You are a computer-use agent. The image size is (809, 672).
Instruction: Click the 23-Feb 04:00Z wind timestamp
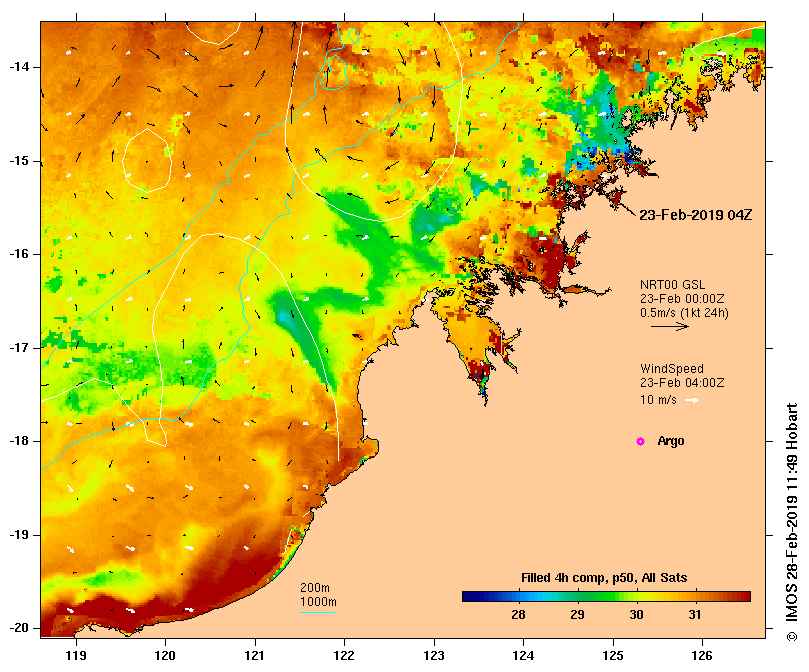pyautogui.click(x=682, y=383)
